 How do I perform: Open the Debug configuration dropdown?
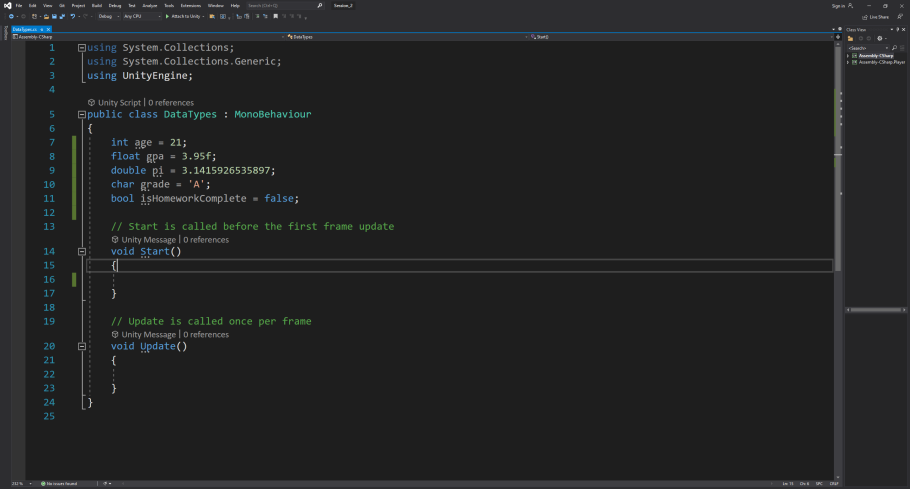109,16
